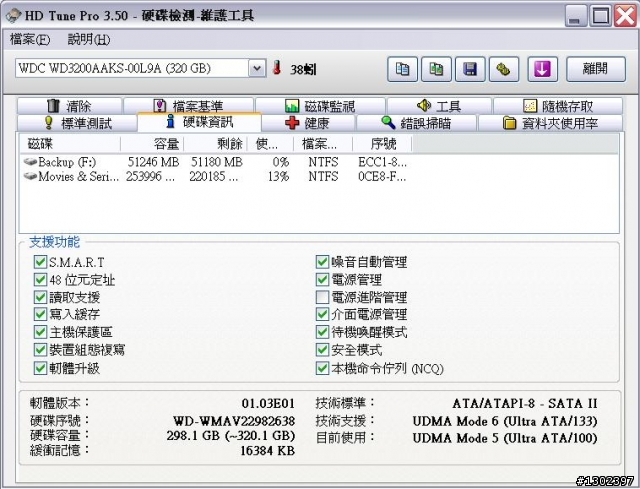This screenshot has width=640, height=489.
Task: Switch to the 標準測試 tab
Action: point(77,123)
